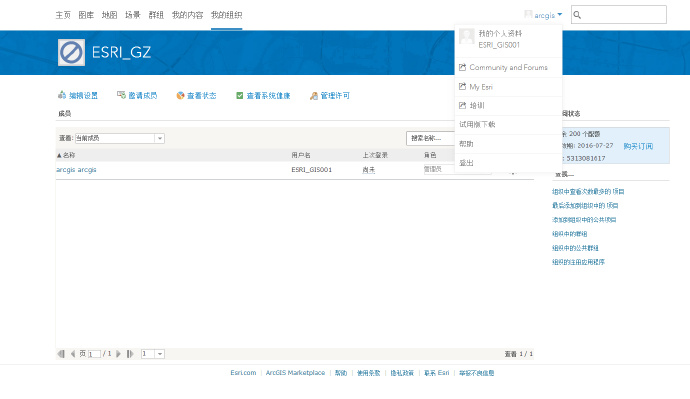Open 联系 Esri footer link

(437, 373)
